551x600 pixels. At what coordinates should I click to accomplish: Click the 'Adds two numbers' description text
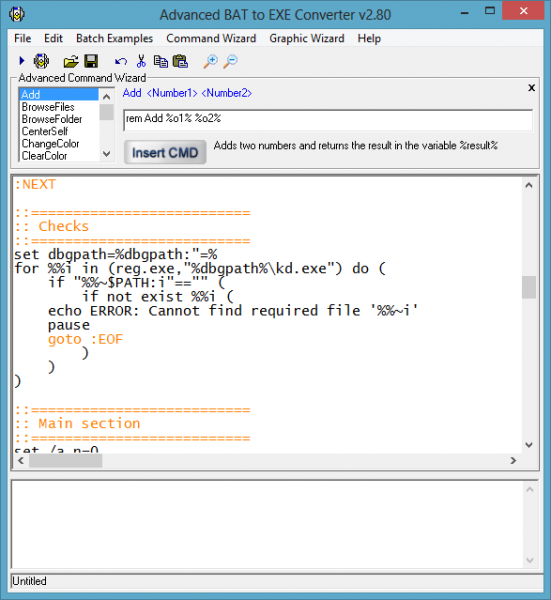(356, 145)
